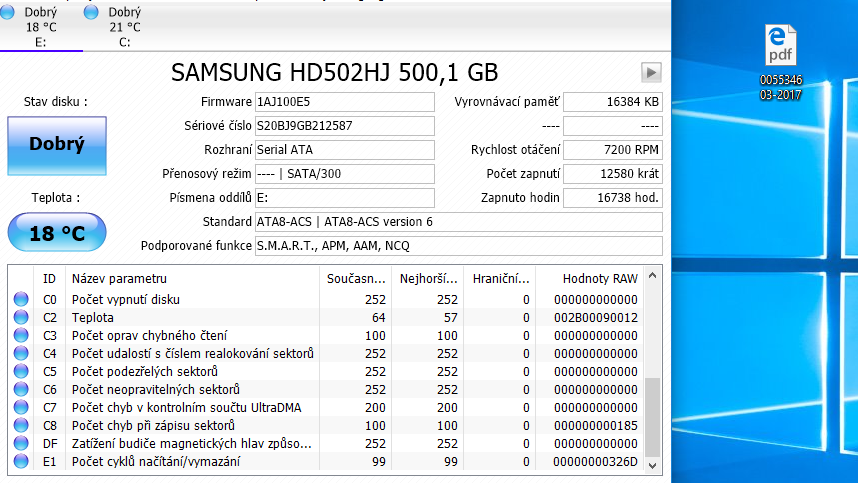Viewport: 858px width, 483px height.
Task: Click status icon of row C6
Action: (x=21, y=389)
